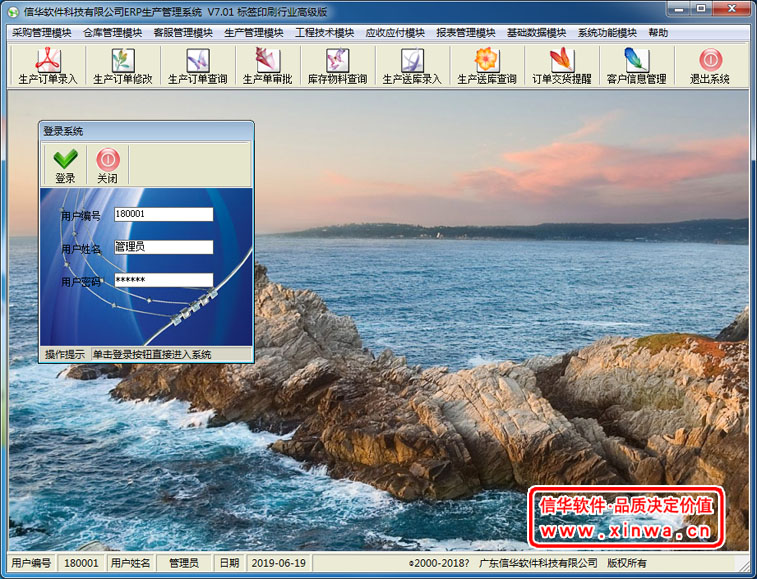The width and height of the screenshot is (757, 579).
Task: Click the green checkmark 登录 button
Action: click(x=65, y=166)
